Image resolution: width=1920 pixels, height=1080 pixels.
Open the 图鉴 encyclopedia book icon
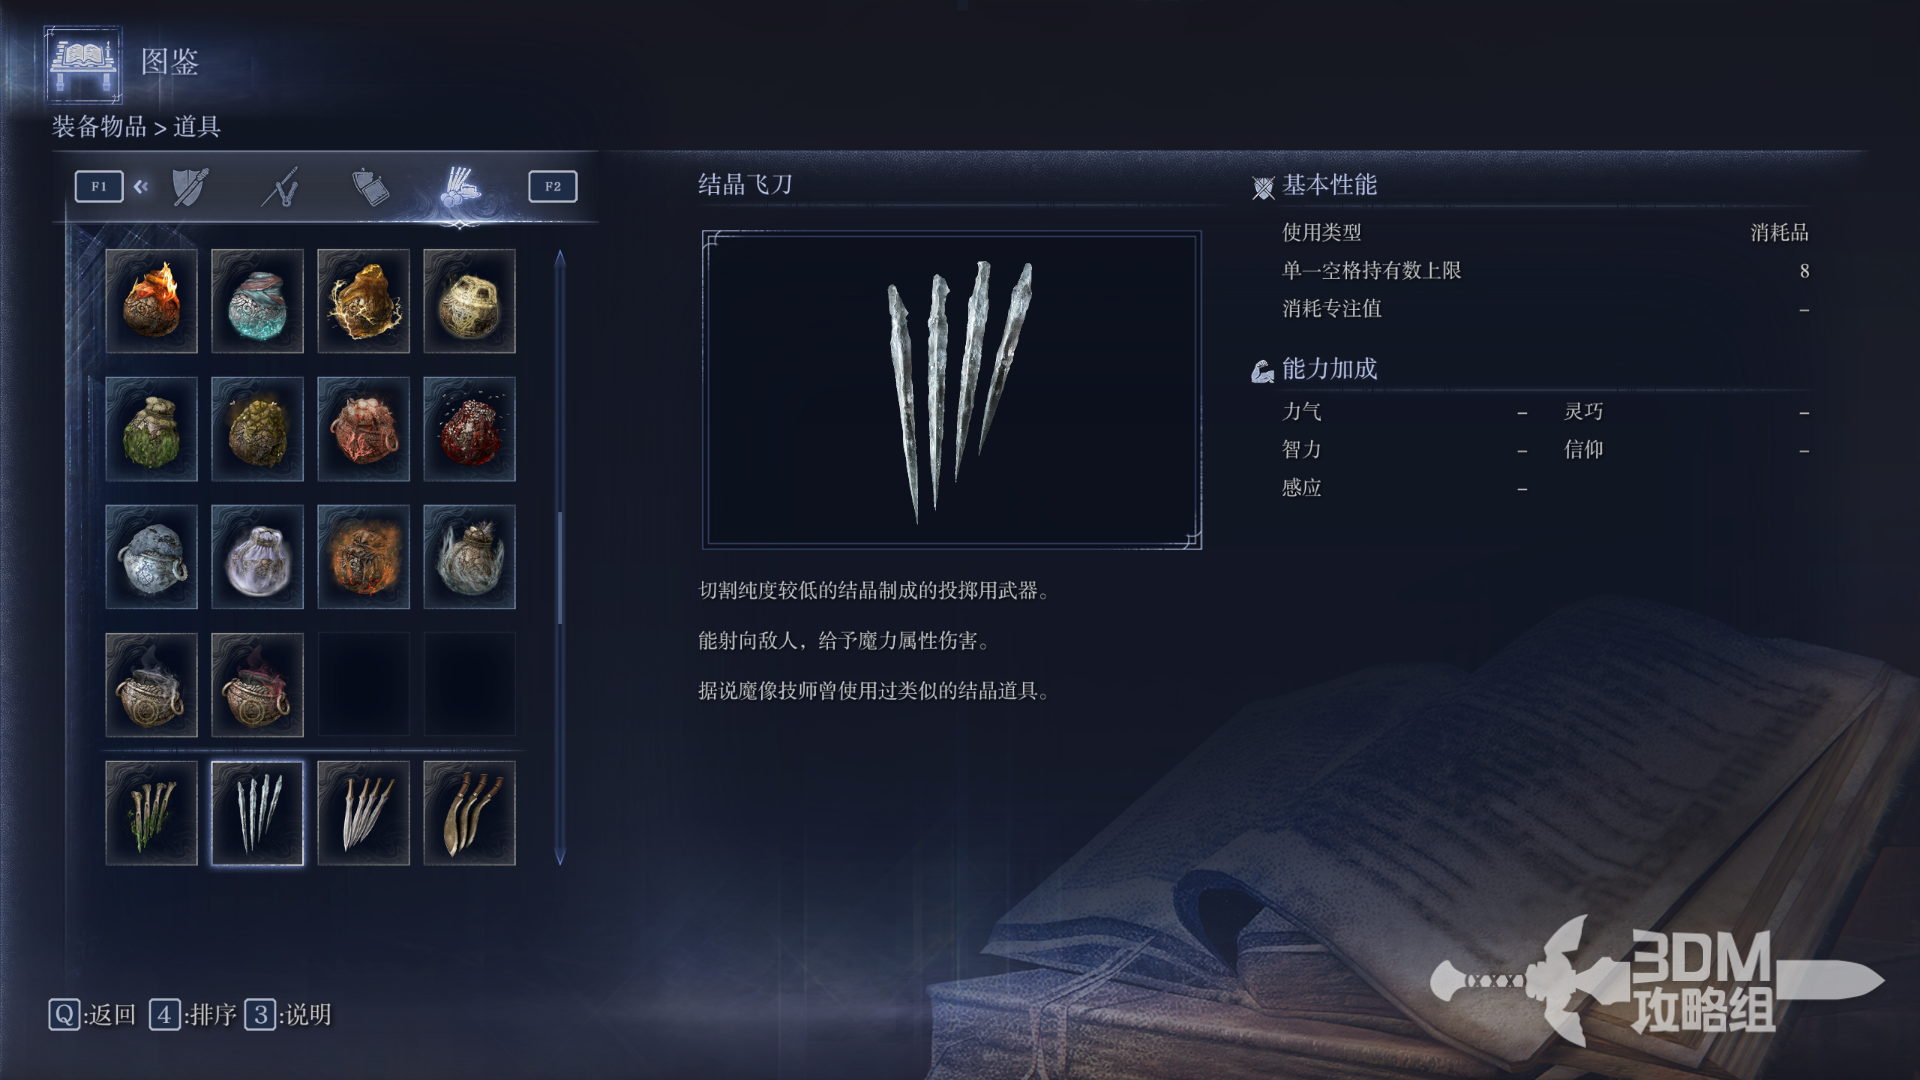(83, 64)
